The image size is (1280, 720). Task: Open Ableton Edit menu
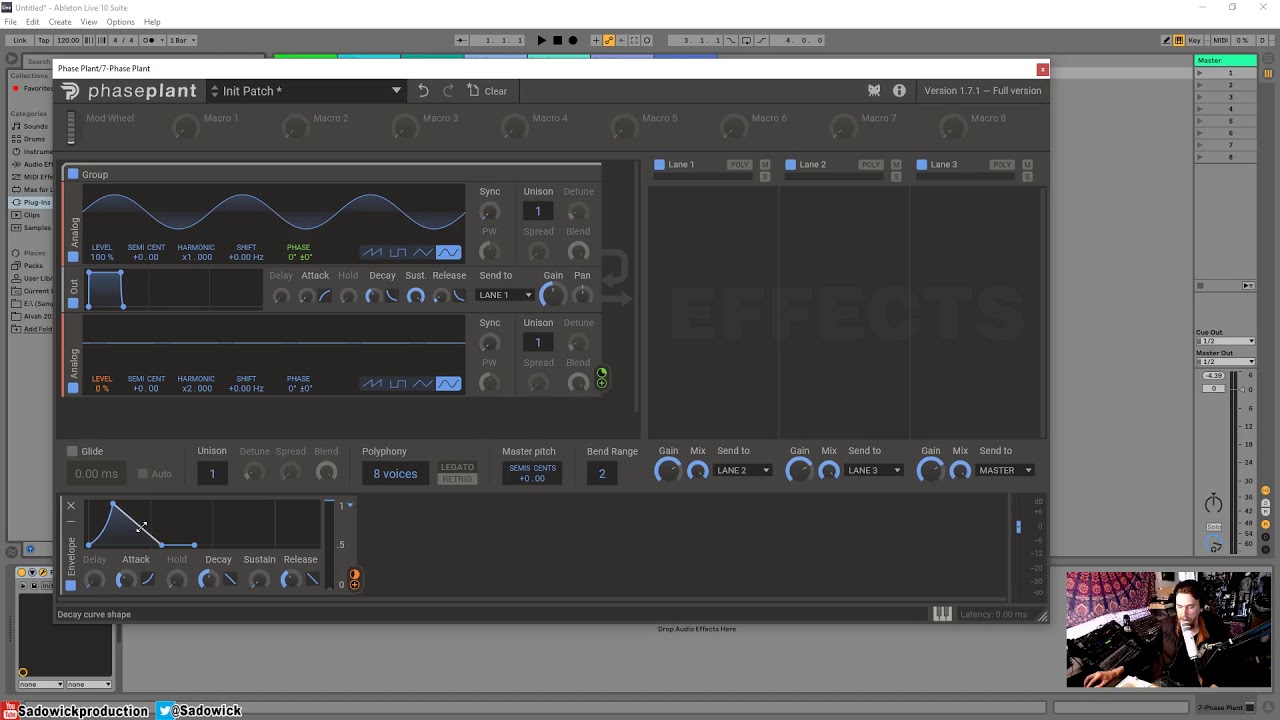pos(33,22)
